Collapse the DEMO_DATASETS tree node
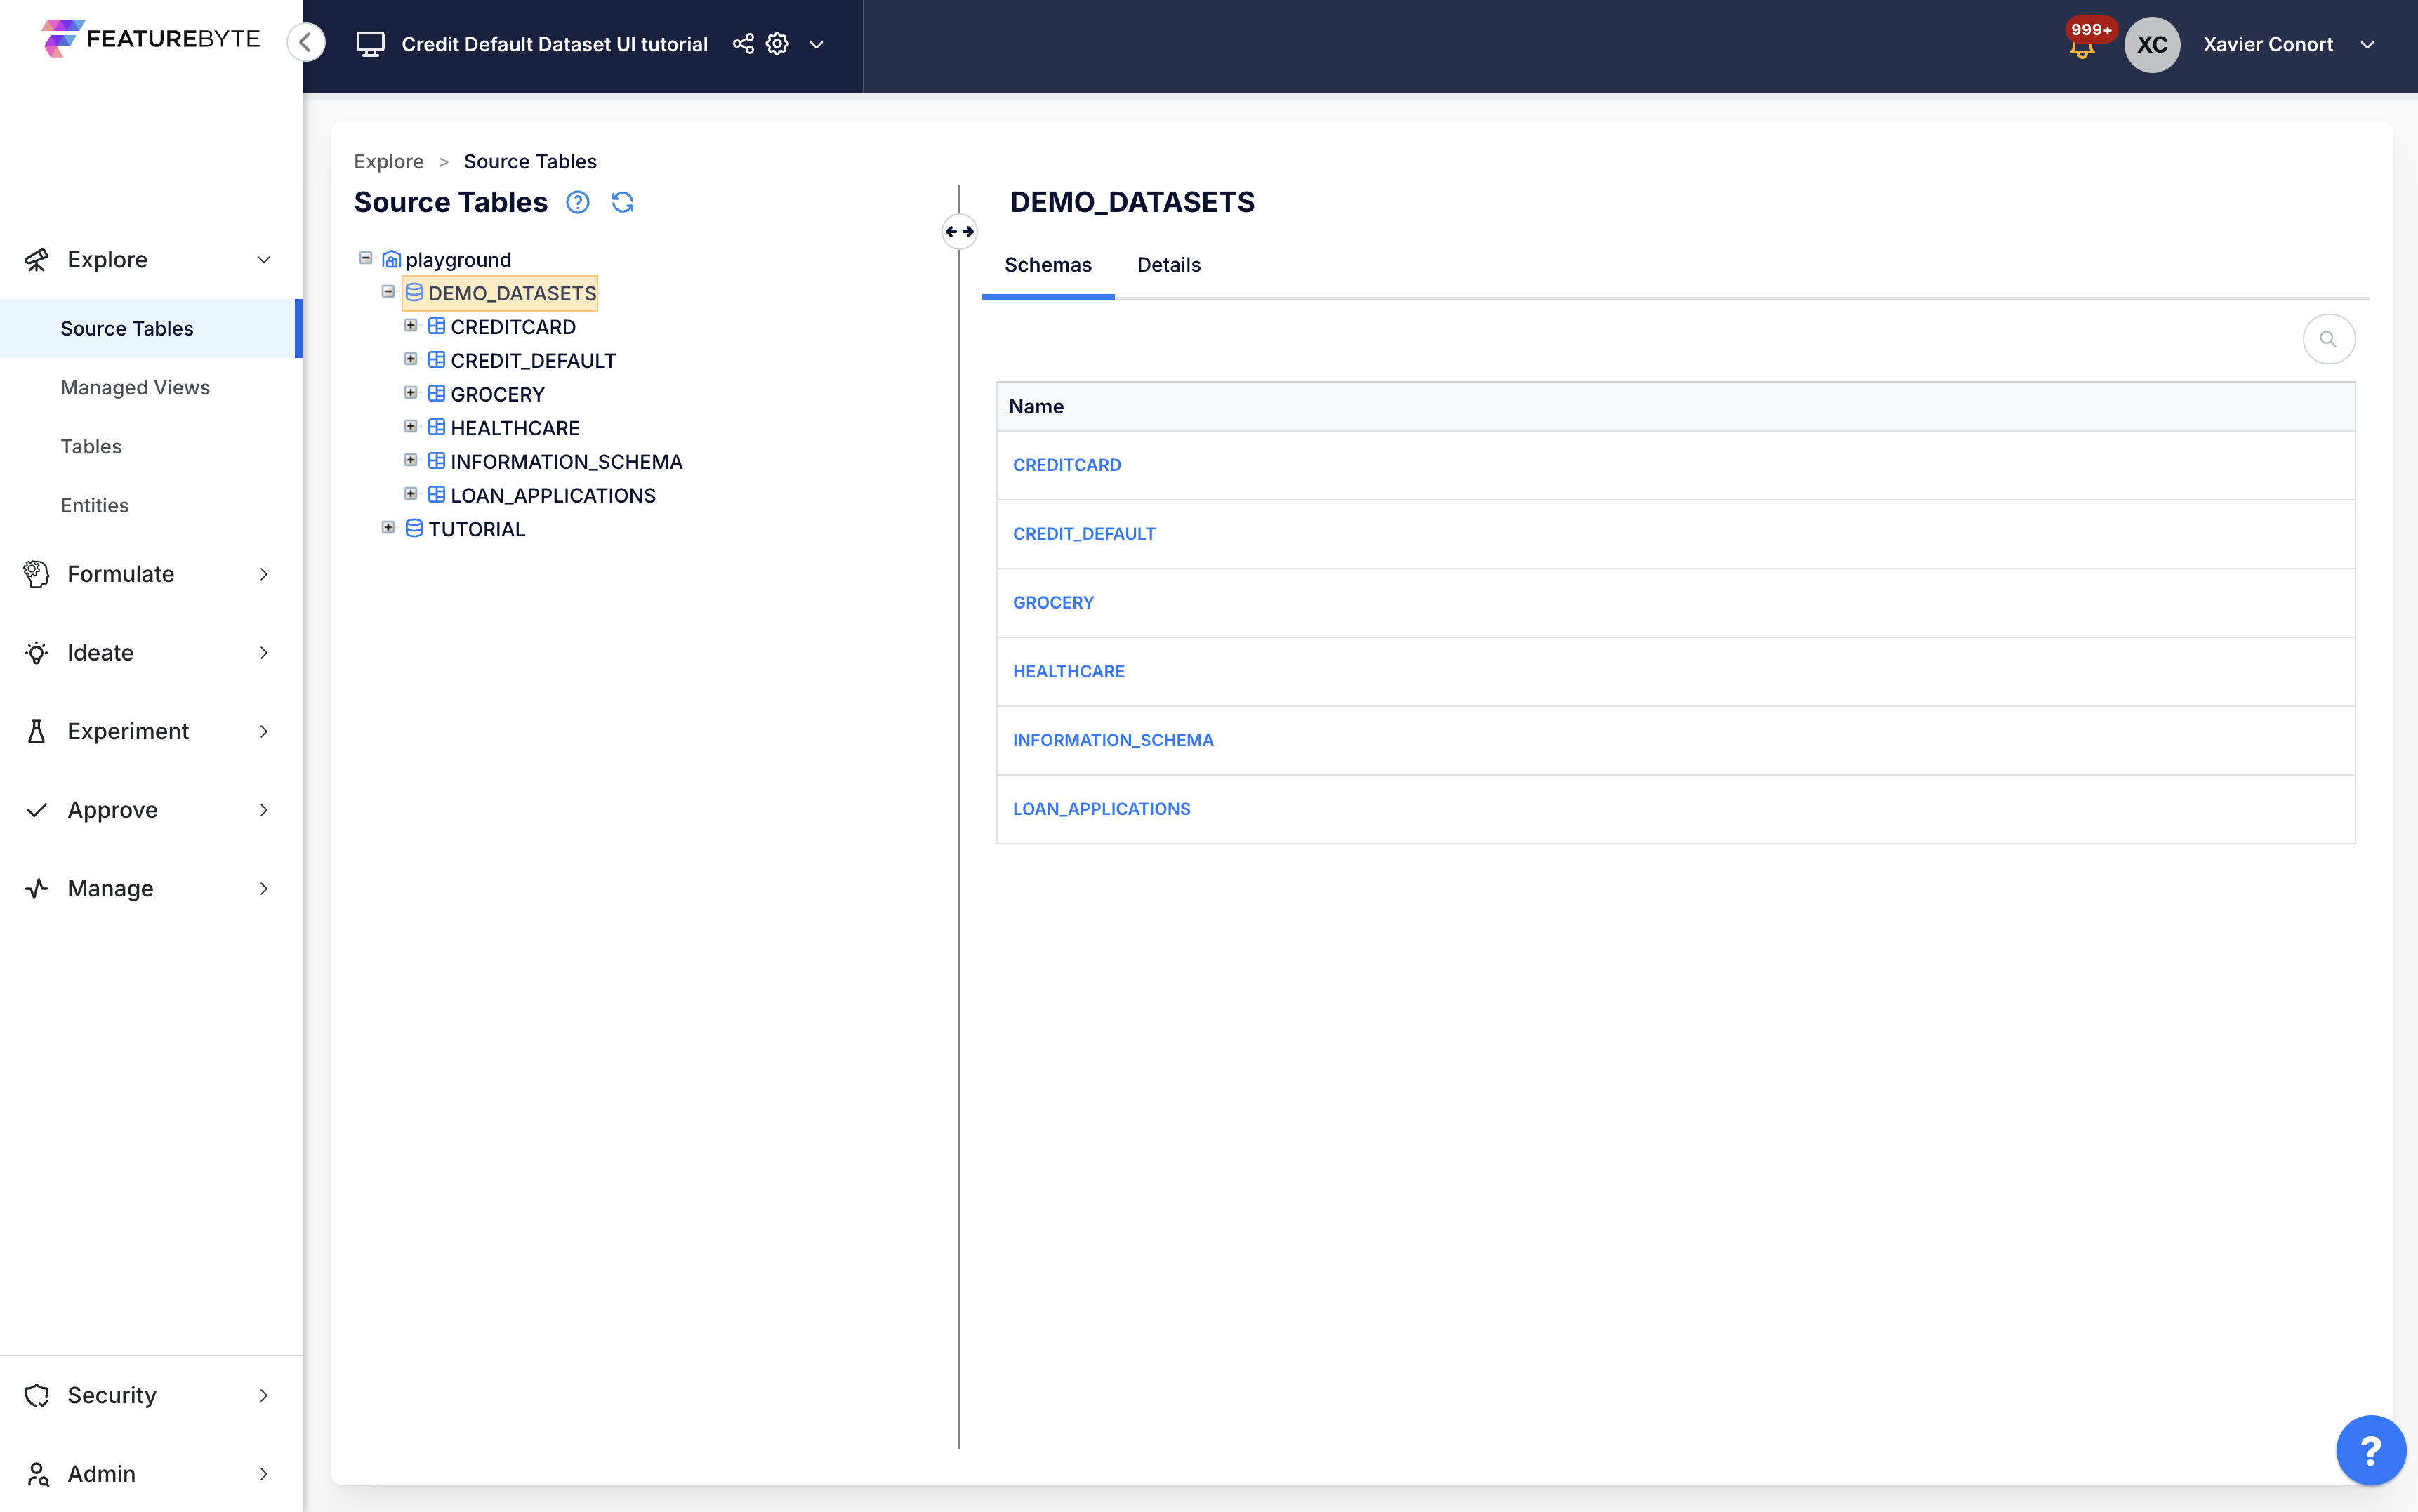 click(388, 292)
